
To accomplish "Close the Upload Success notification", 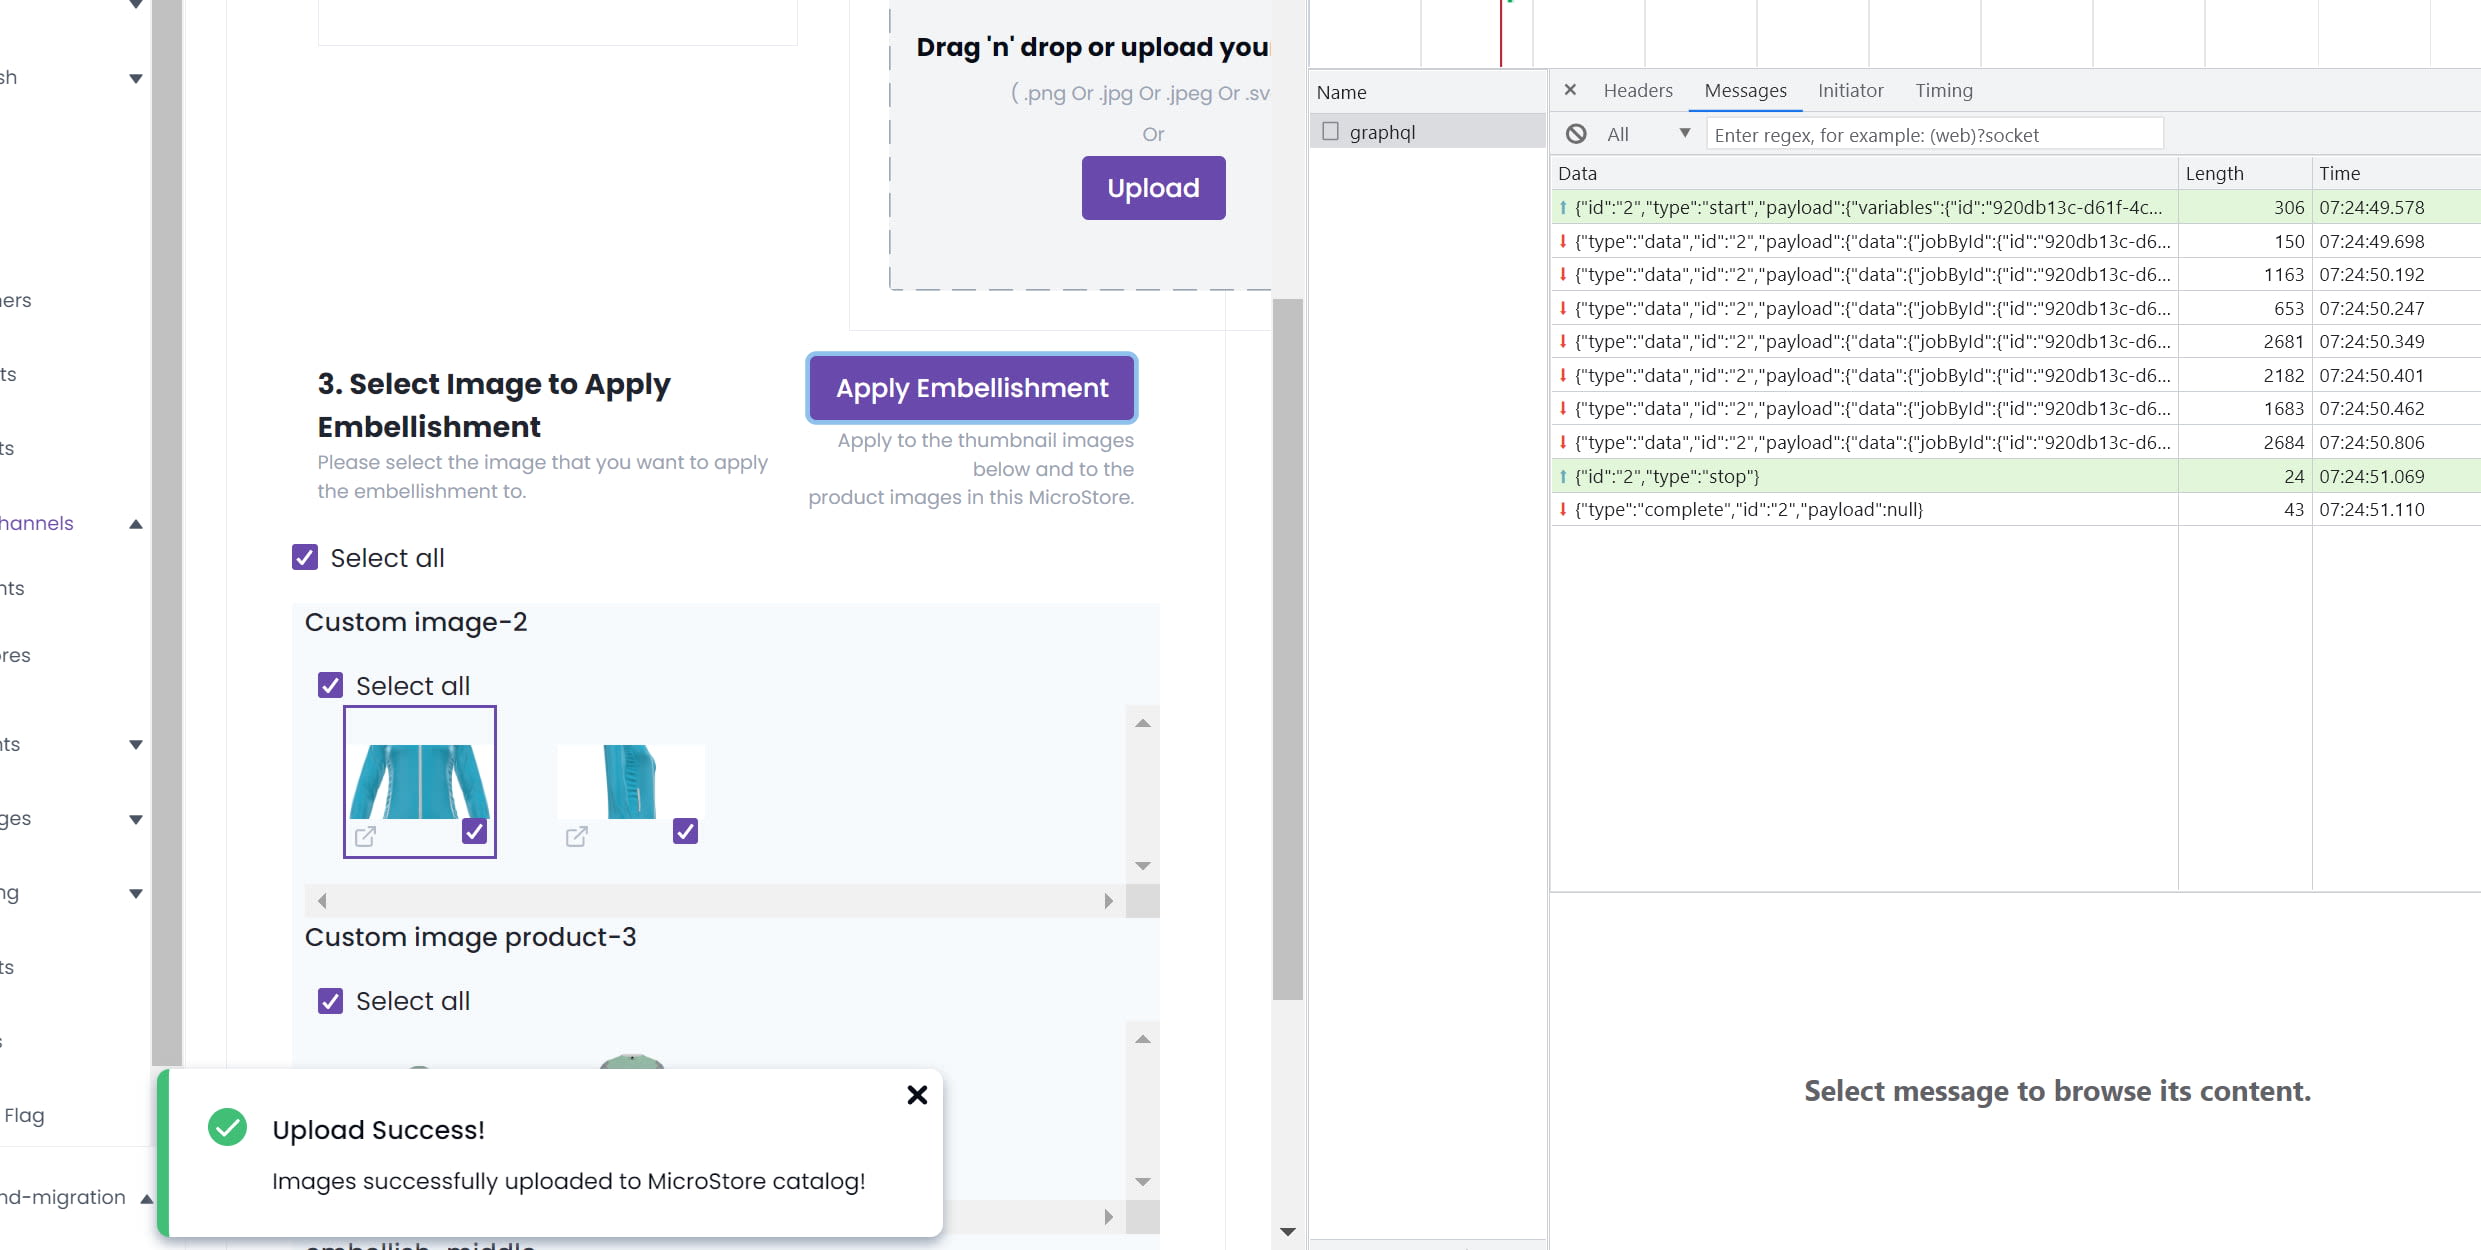I will coord(917,1095).
